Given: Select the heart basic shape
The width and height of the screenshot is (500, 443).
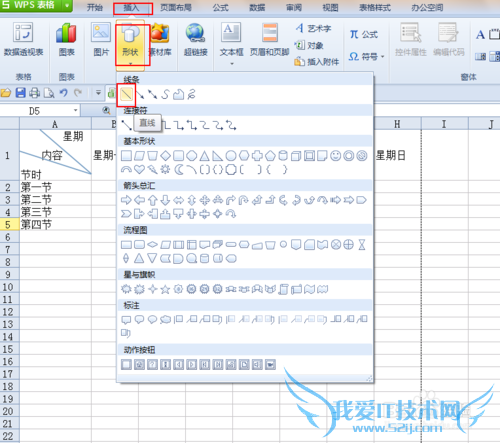Looking at the screenshot, I should [x=139, y=170].
